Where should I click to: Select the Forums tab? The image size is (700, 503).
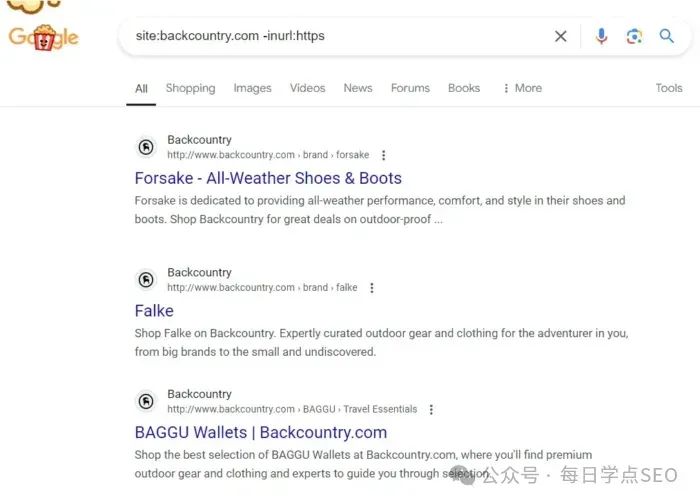pos(410,88)
